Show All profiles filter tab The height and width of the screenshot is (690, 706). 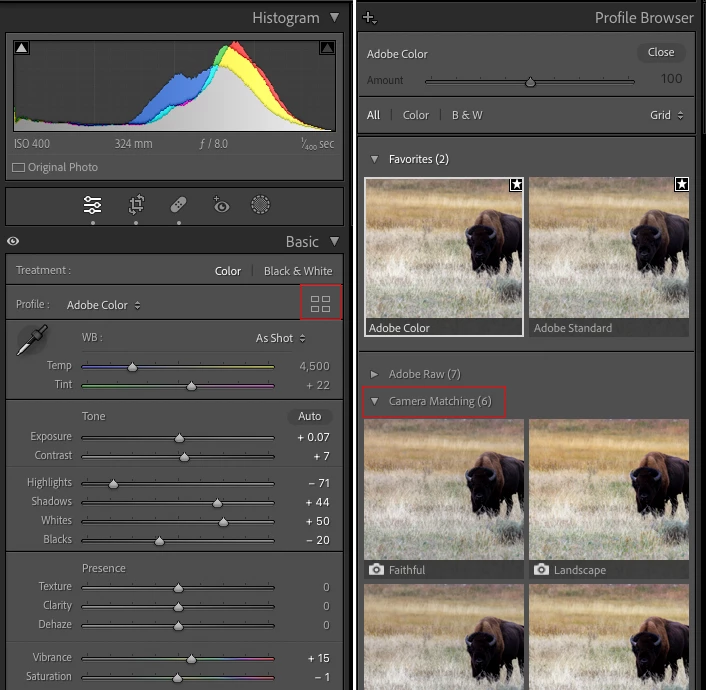pos(373,115)
